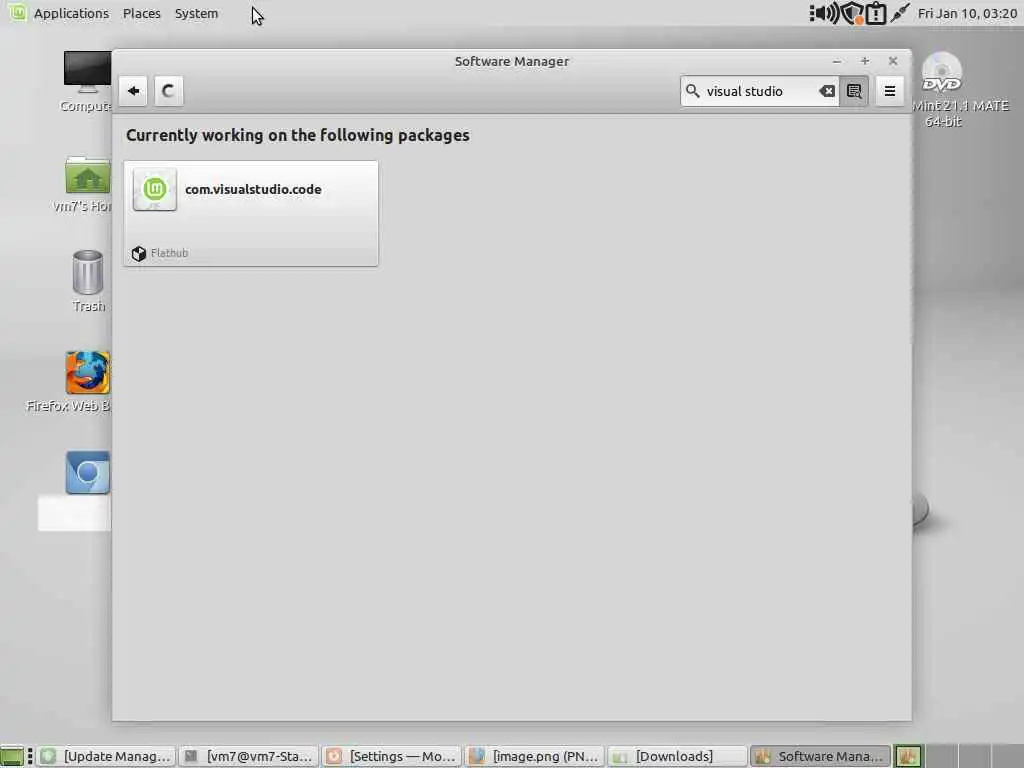Open the System menu
This screenshot has height=768, width=1024.
[x=197, y=13]
